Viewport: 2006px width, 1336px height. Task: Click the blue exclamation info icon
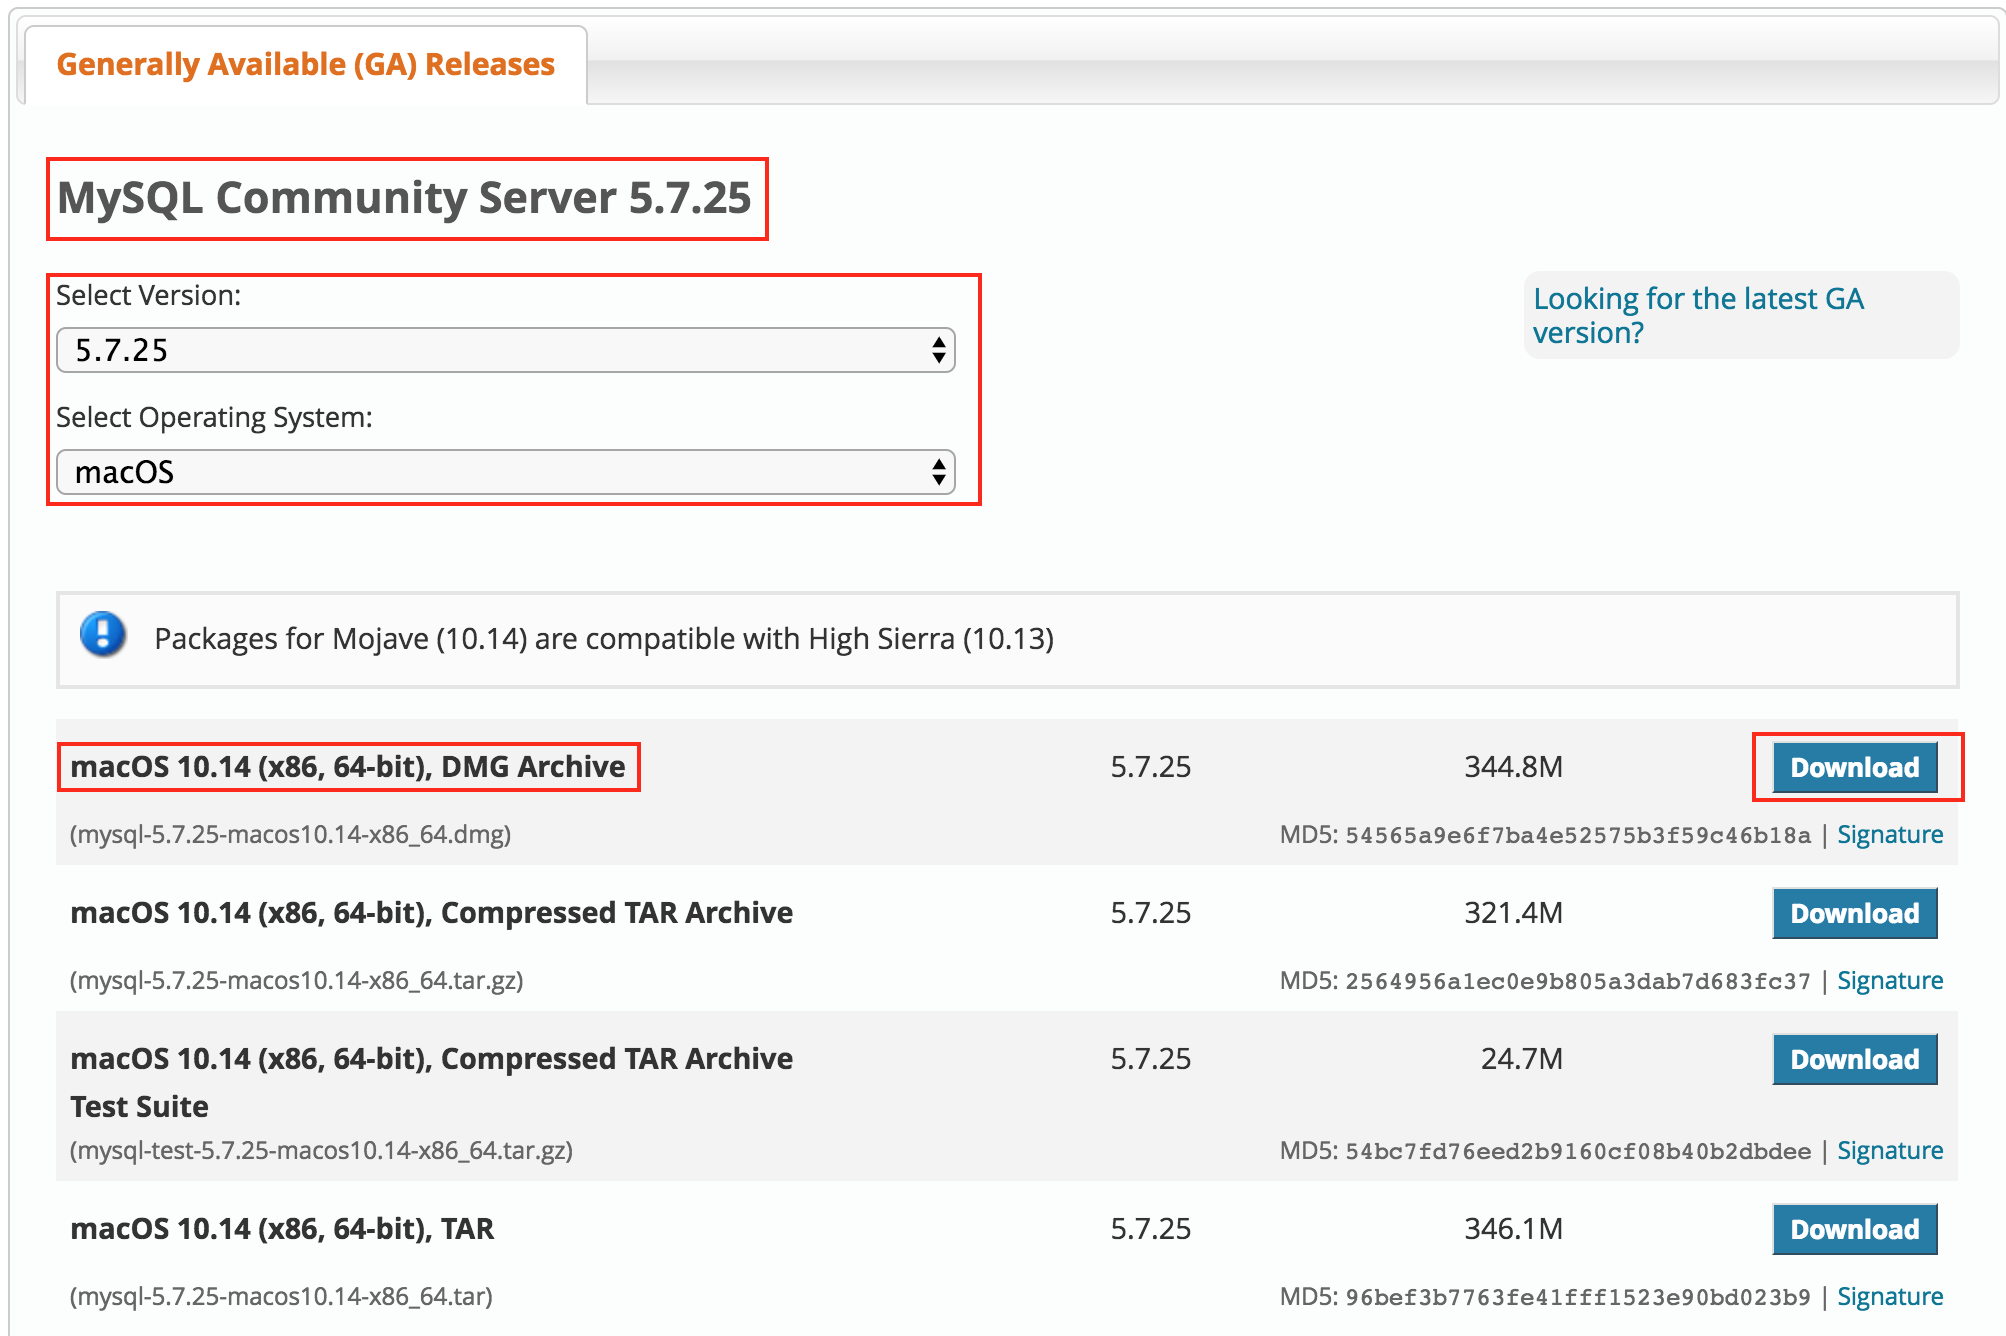(x=103, y=635)
